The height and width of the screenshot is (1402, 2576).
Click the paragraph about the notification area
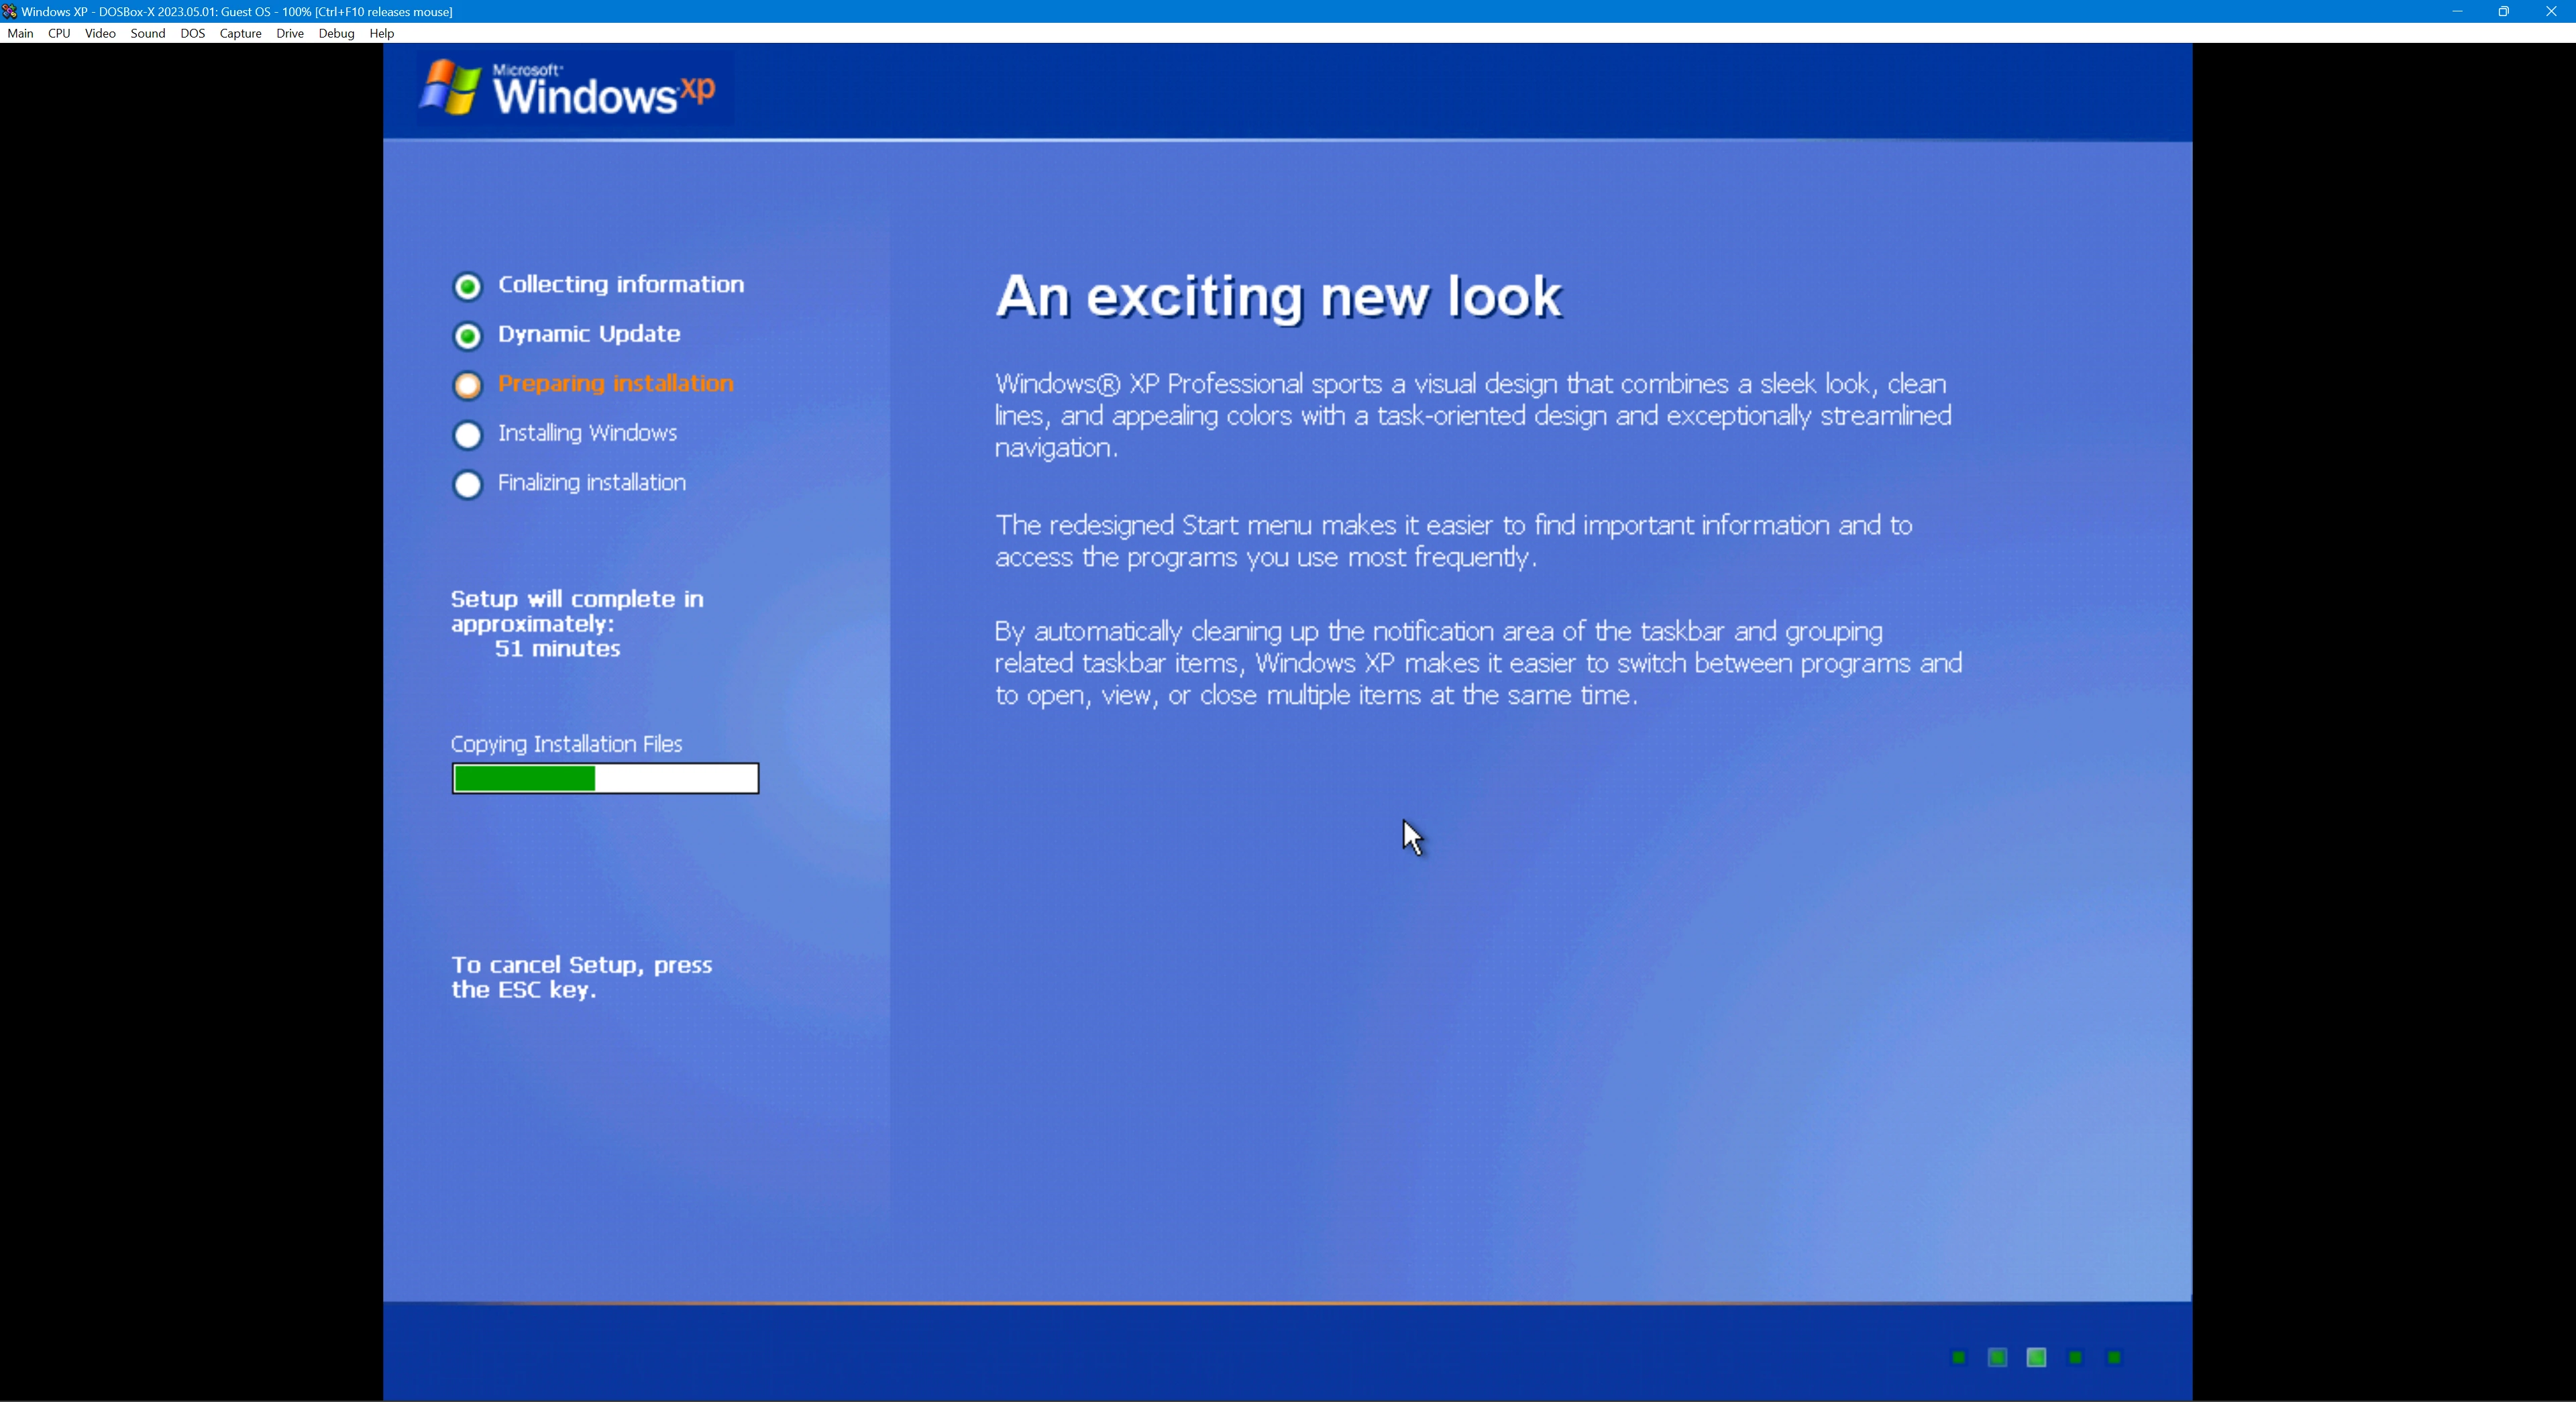1478,663
